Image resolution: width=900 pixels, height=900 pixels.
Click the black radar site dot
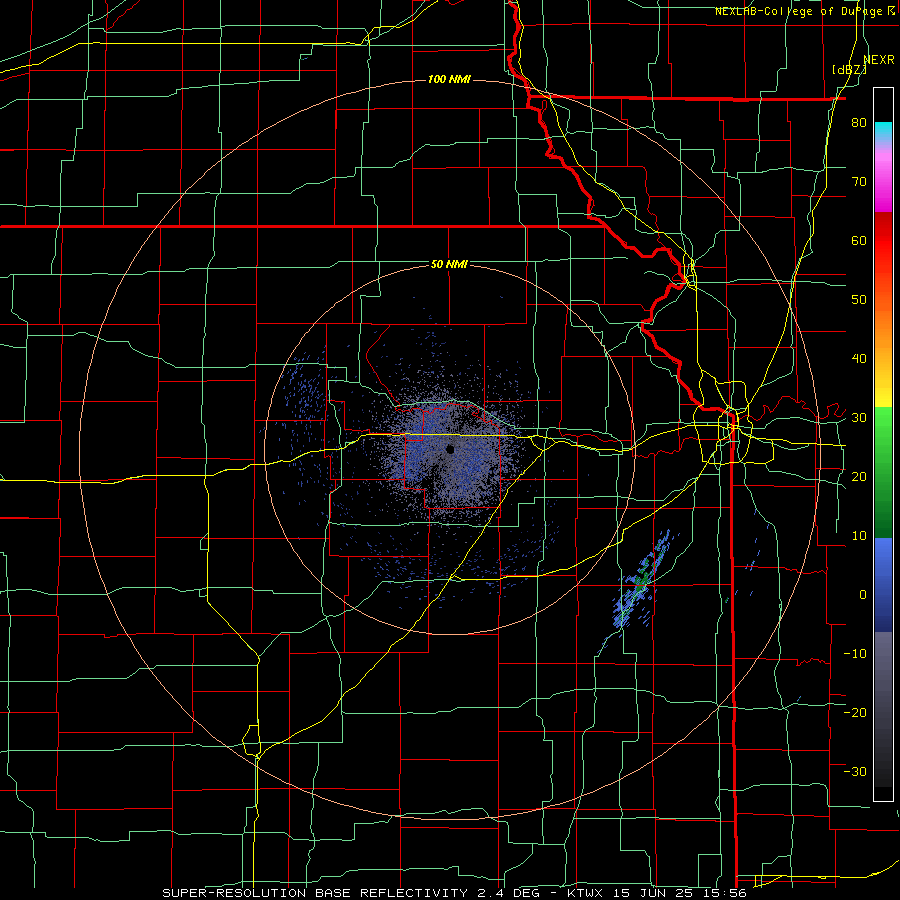pos(450,449)
